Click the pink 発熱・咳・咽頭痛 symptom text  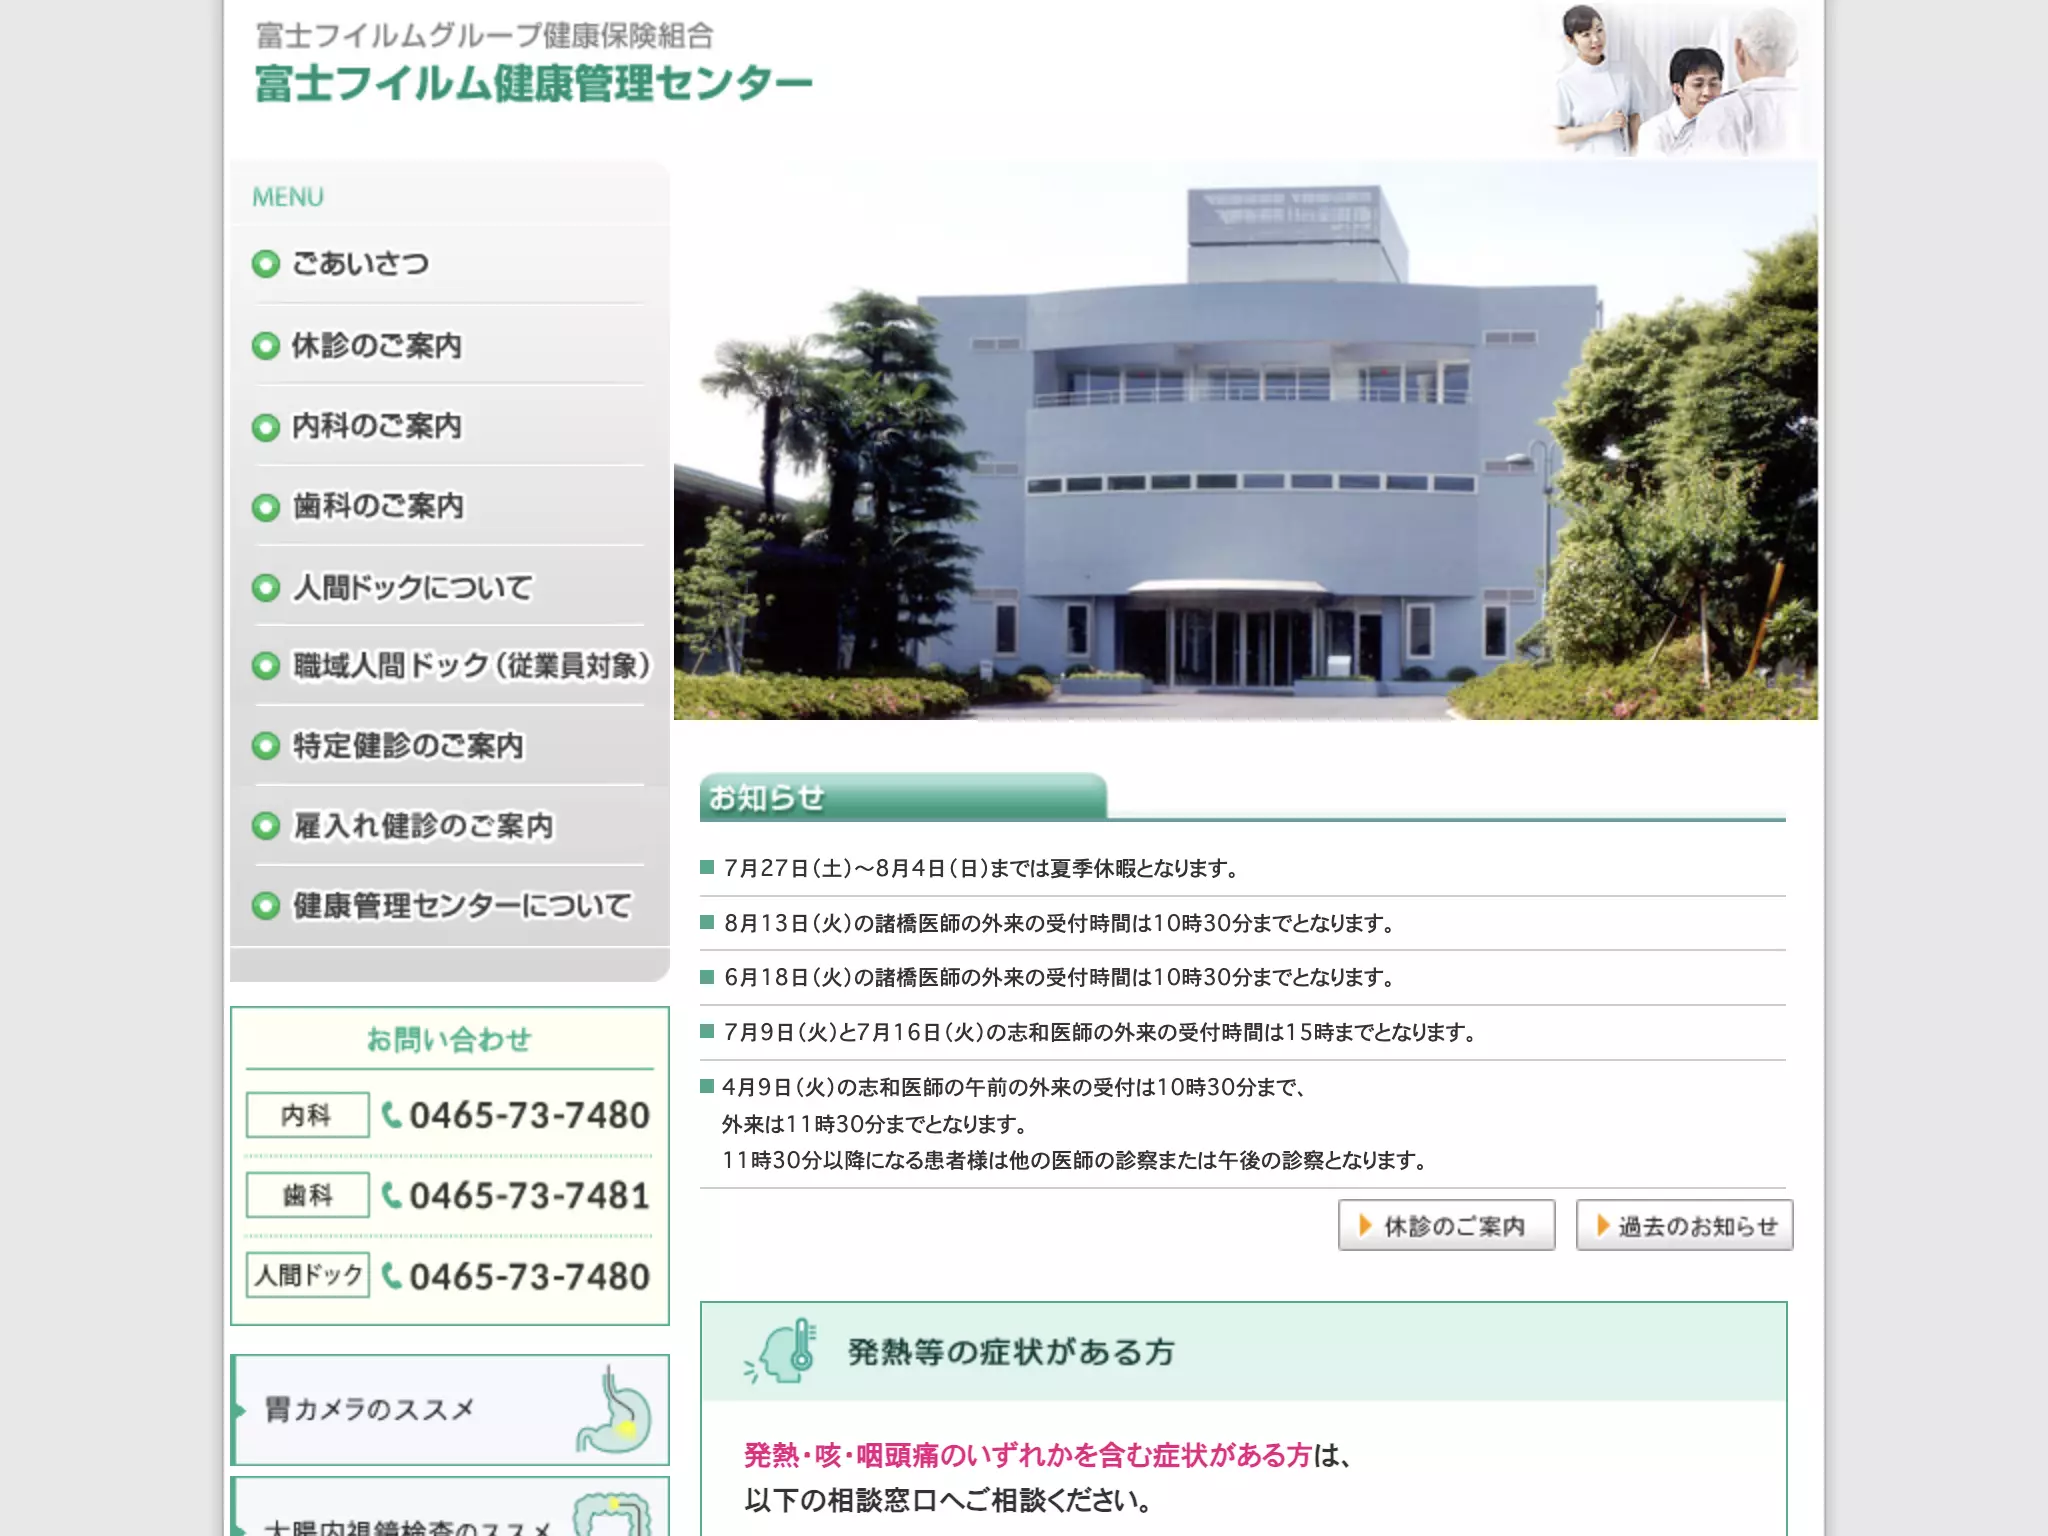[1028, 1455]
